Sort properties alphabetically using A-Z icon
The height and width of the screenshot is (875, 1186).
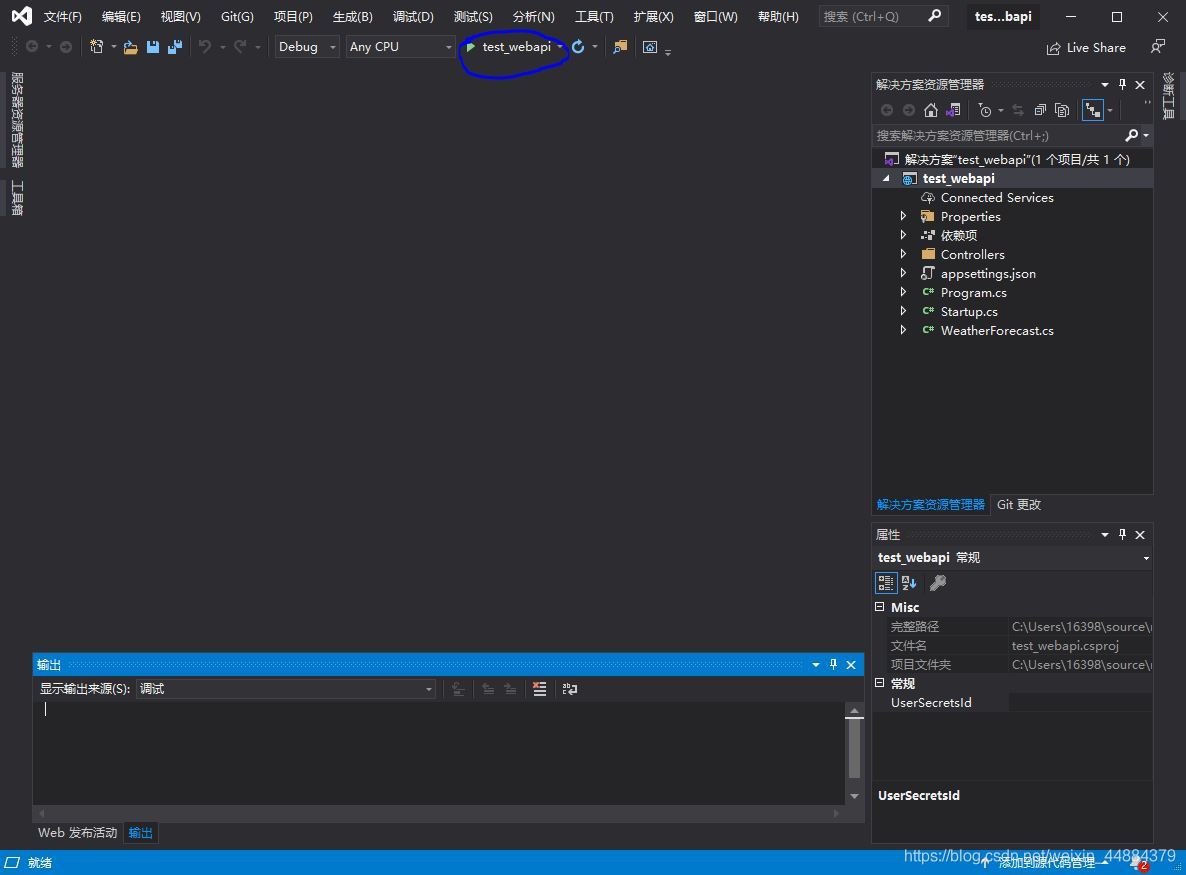910,582
